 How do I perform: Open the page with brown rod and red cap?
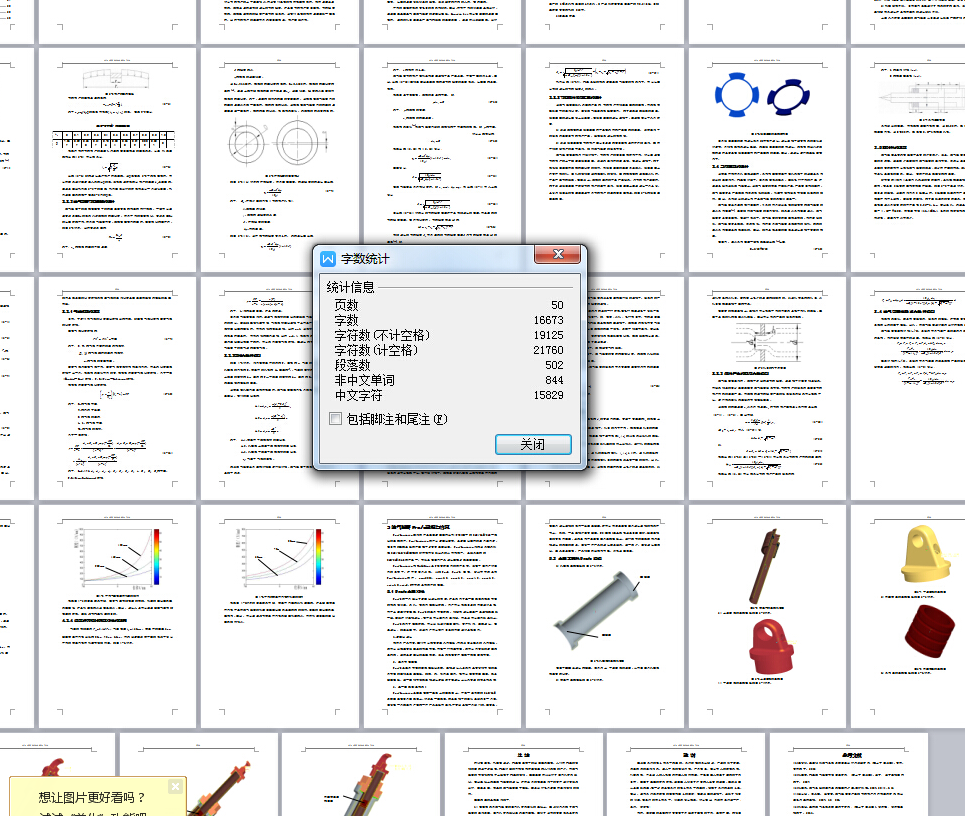coord(767,617)
